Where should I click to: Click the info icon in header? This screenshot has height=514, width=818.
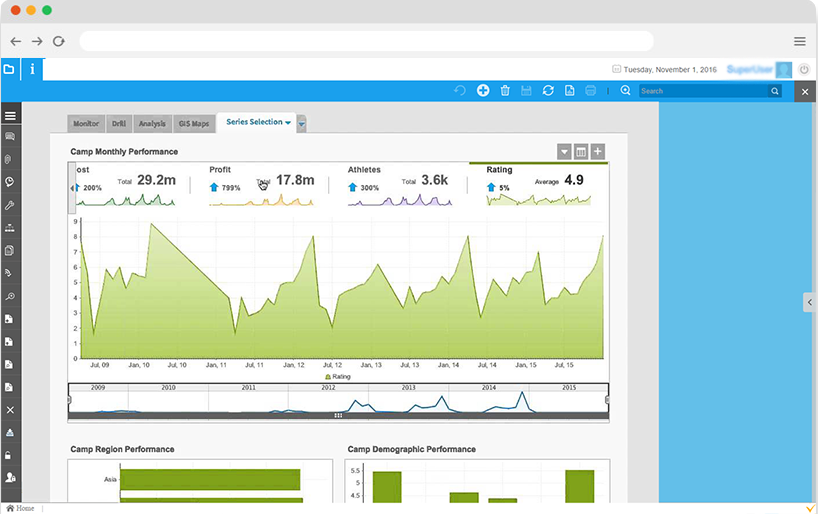(x=32, y=69)
